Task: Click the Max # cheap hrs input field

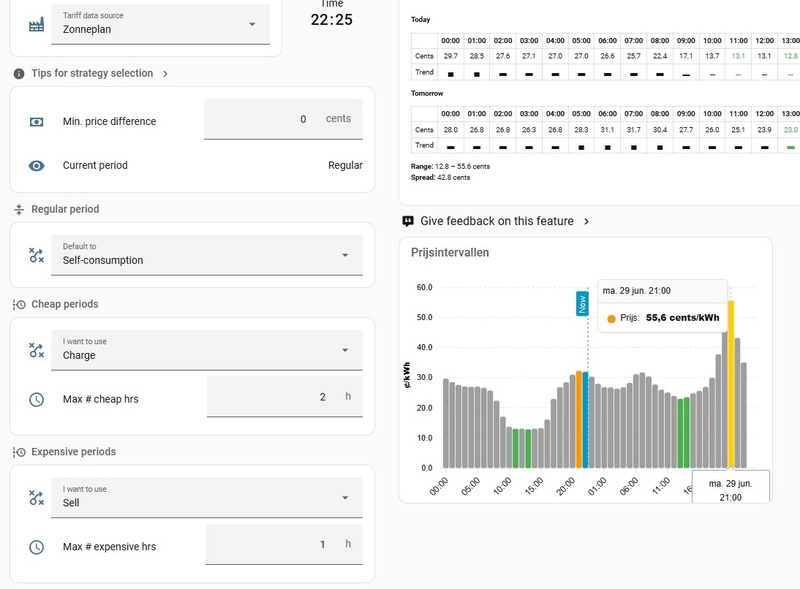Action: 285,397
